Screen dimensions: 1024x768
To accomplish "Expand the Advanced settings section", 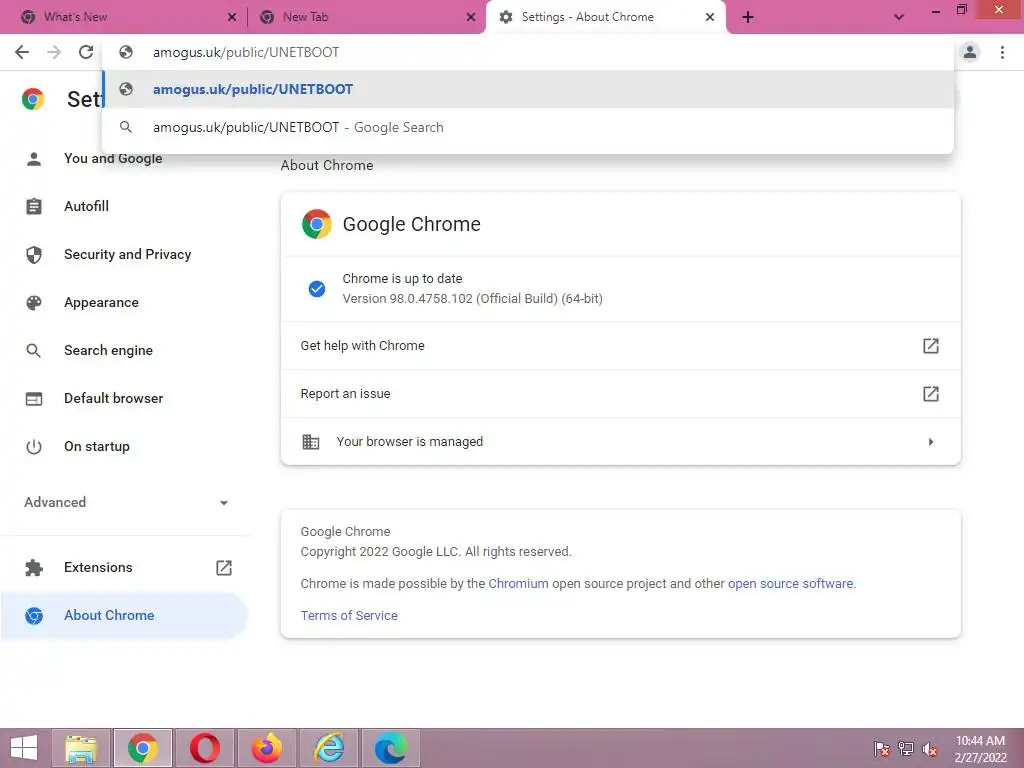I will coord(127,502).
